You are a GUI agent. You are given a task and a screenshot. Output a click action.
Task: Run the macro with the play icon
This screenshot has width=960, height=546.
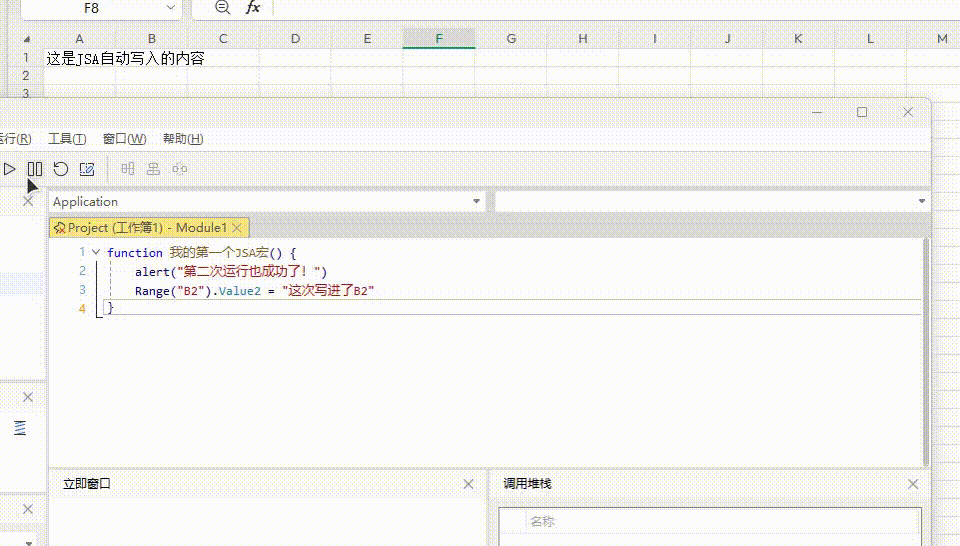9,169
